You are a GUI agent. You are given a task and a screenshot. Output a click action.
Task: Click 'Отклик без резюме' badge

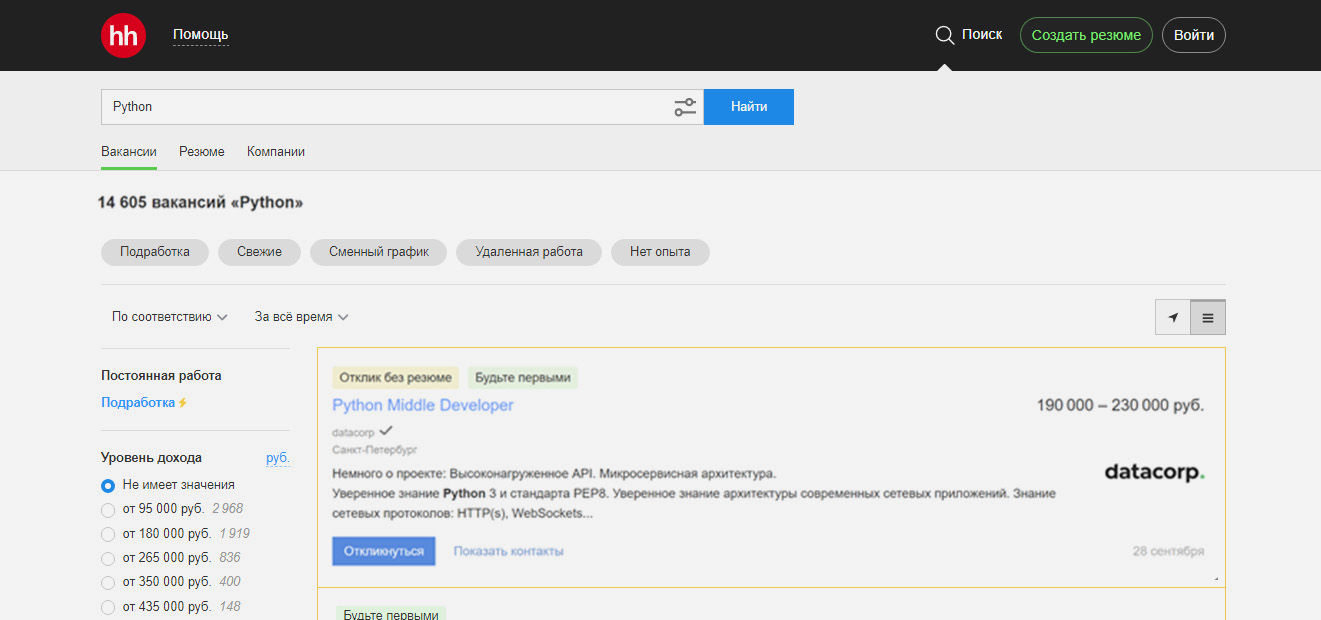[x=396, y=378]
